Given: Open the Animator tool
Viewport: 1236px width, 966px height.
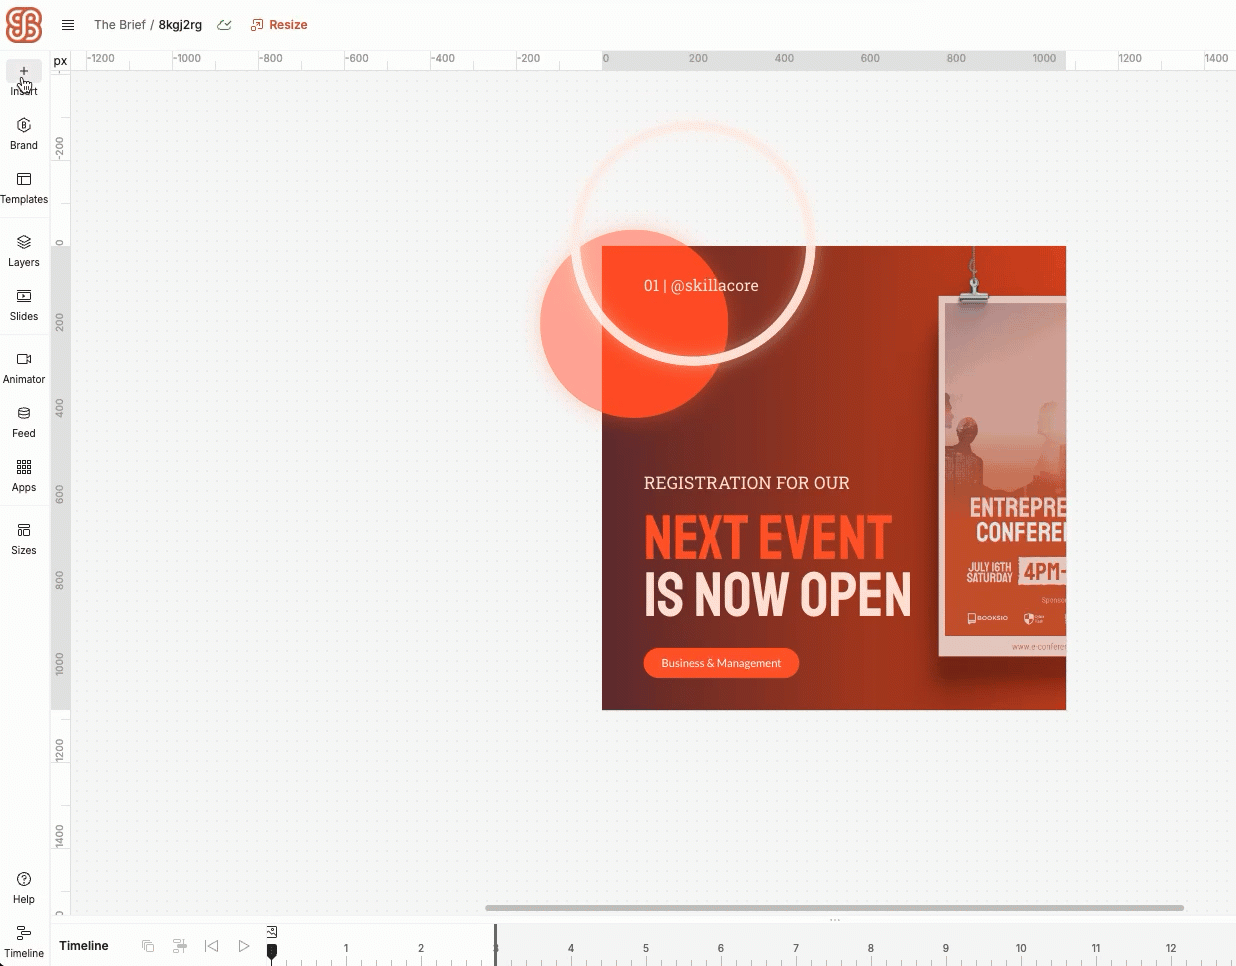Looking at the screenshot, I should (24, 367).
